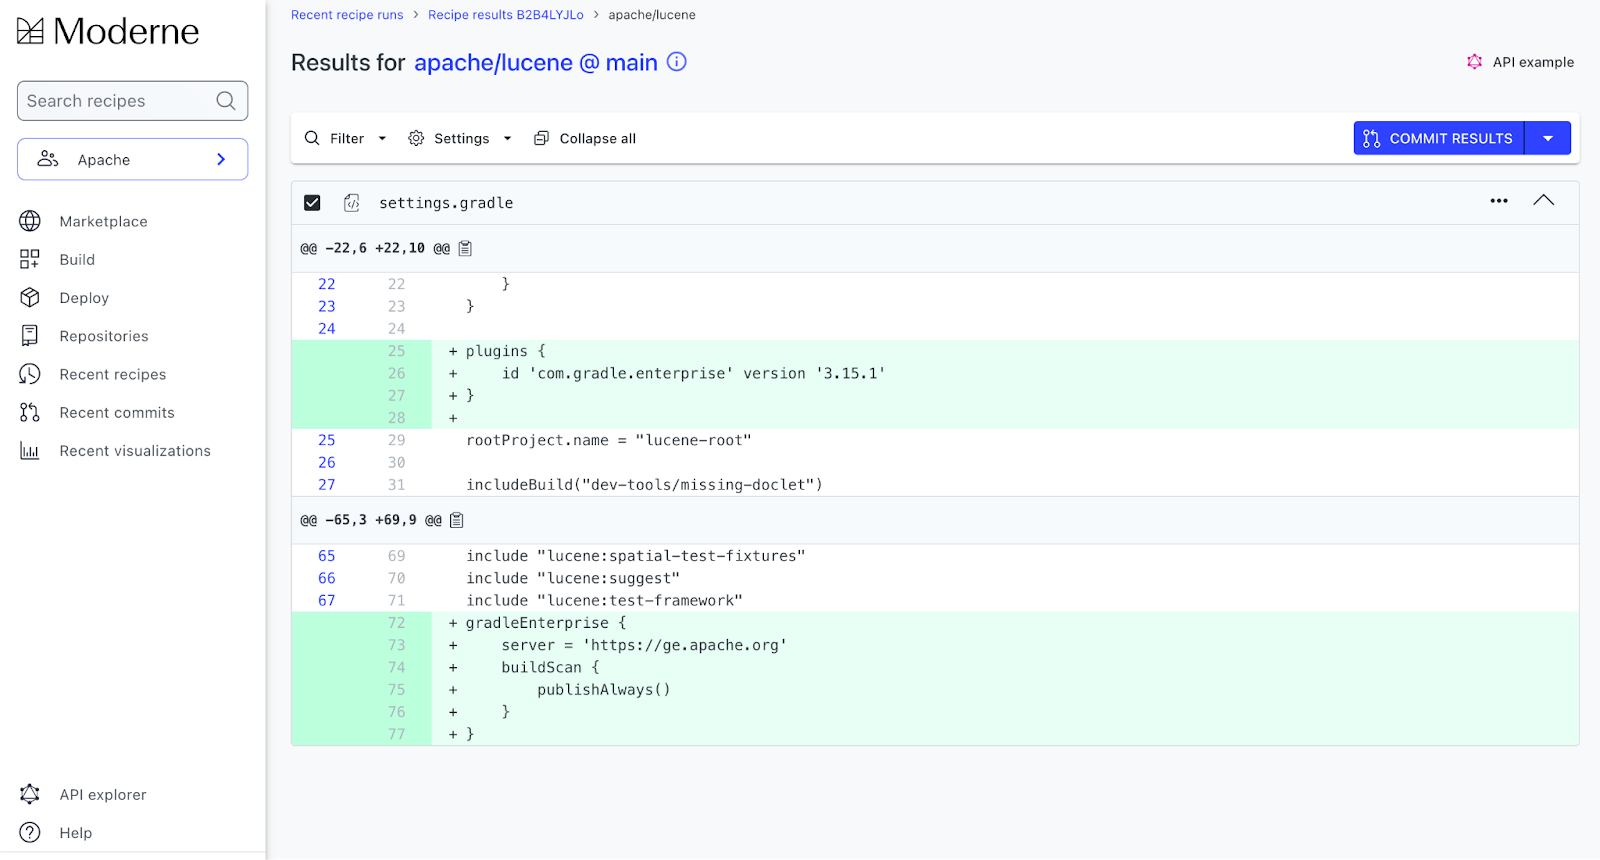This screenshot has width=1600, height=860.
Task: Click the Build grid icon
Action: pos(30,259)
